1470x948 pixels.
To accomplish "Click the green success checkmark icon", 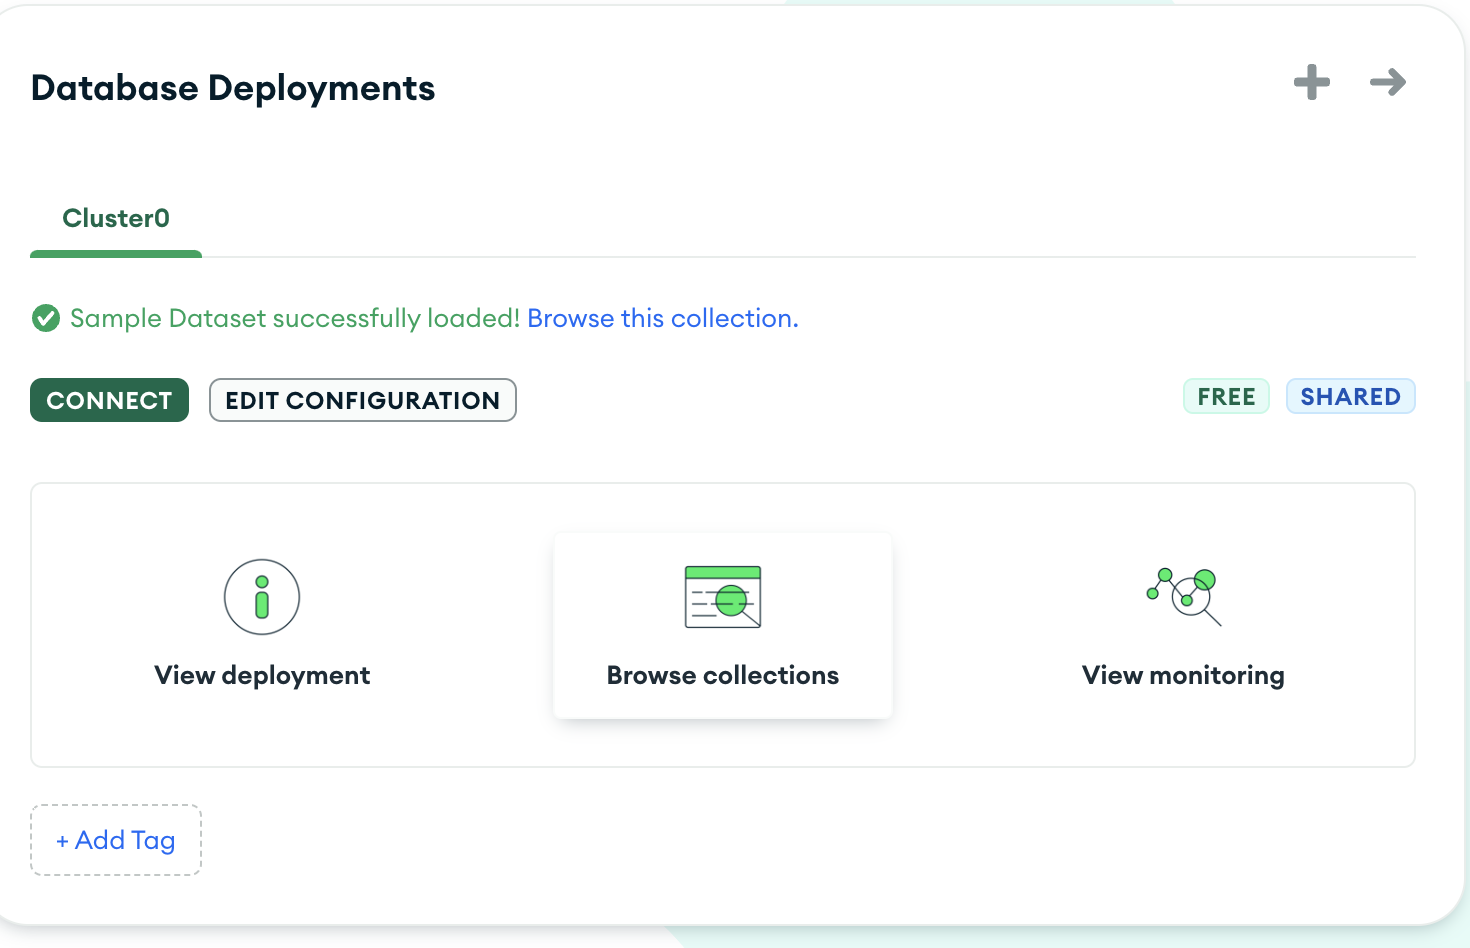I will [46, 319].
